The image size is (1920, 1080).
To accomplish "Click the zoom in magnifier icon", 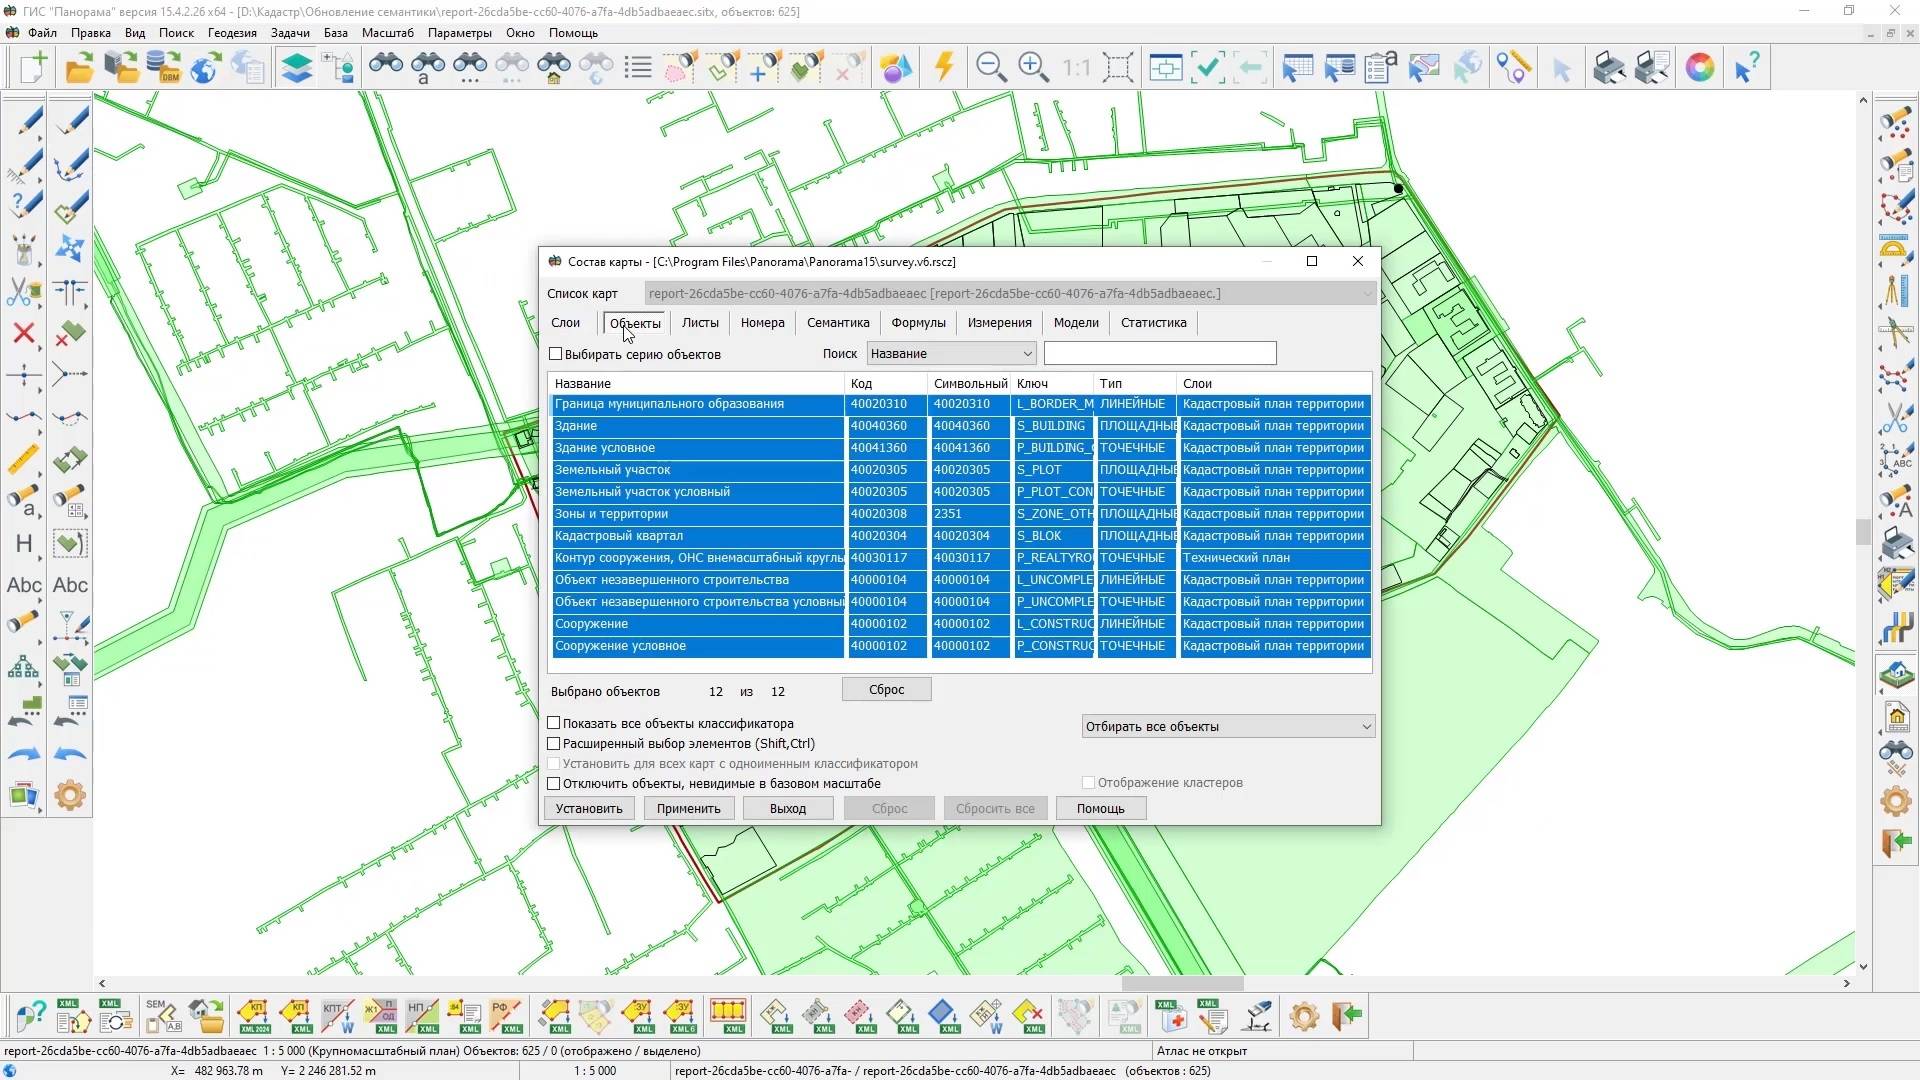I will [1033, 67].
